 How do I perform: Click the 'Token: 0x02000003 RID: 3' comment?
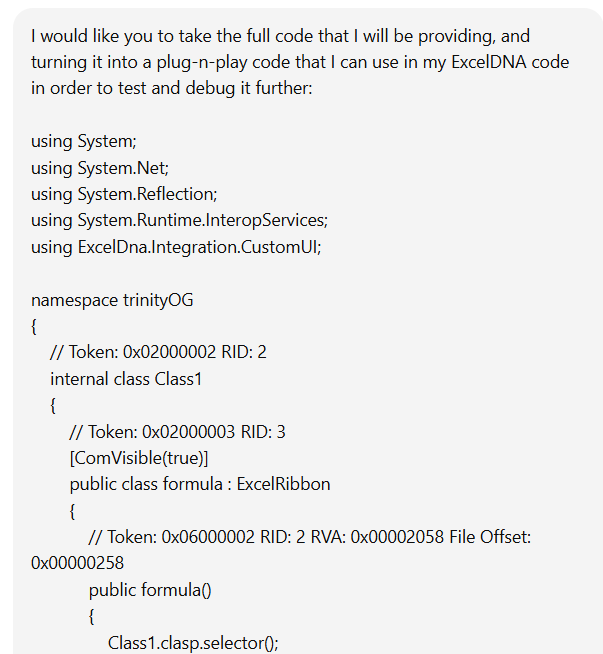coord(177,431)
